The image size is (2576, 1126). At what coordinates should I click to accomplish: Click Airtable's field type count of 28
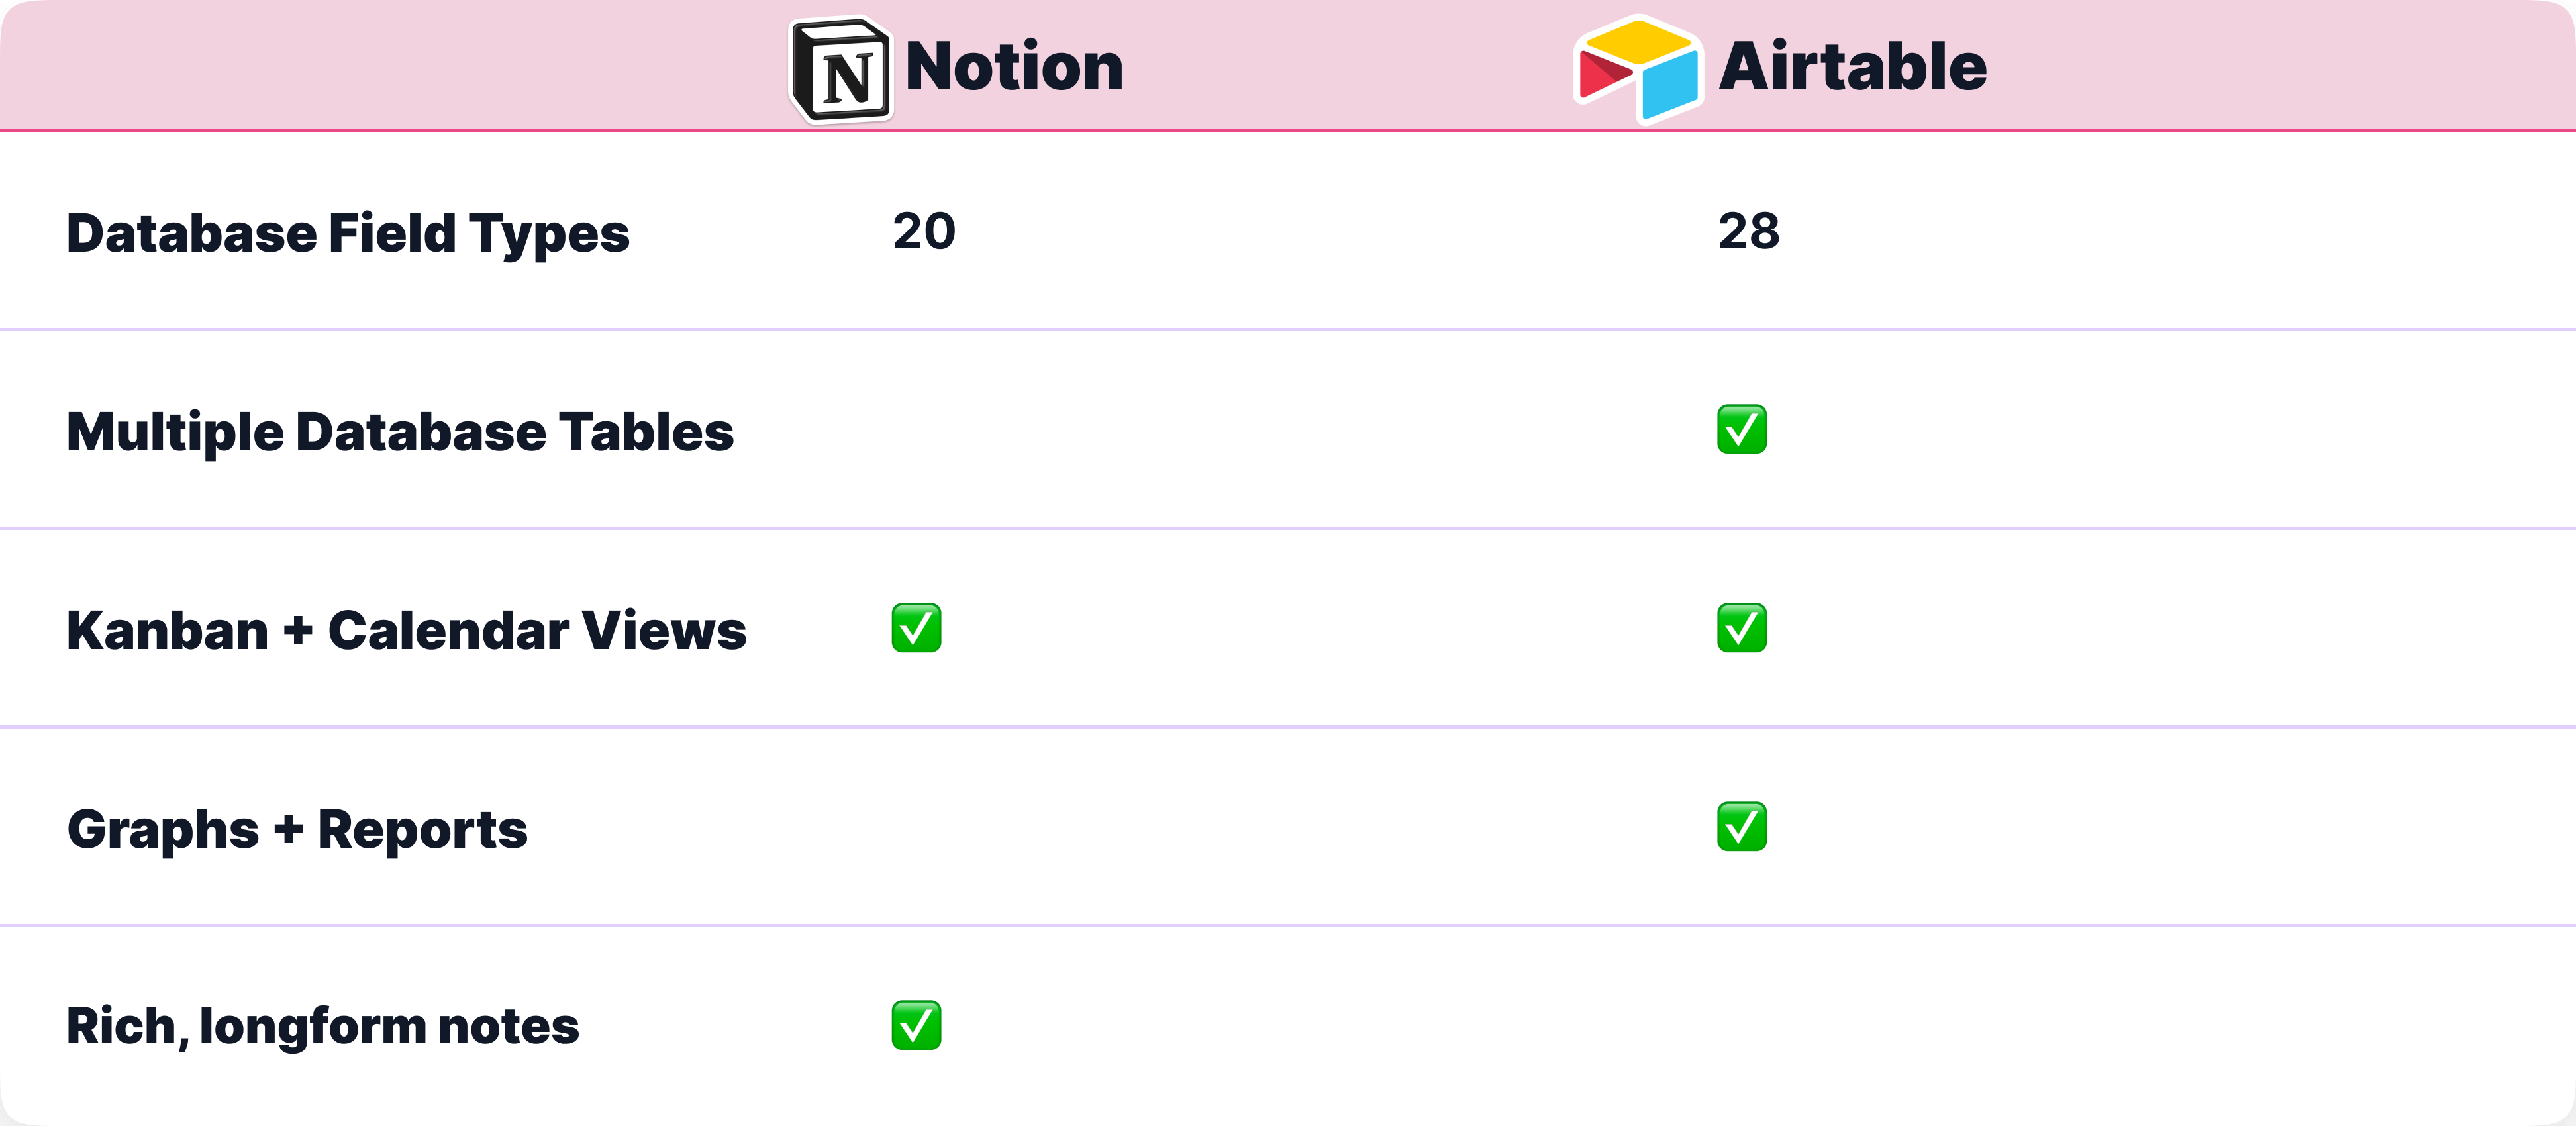click(1749, 232)
